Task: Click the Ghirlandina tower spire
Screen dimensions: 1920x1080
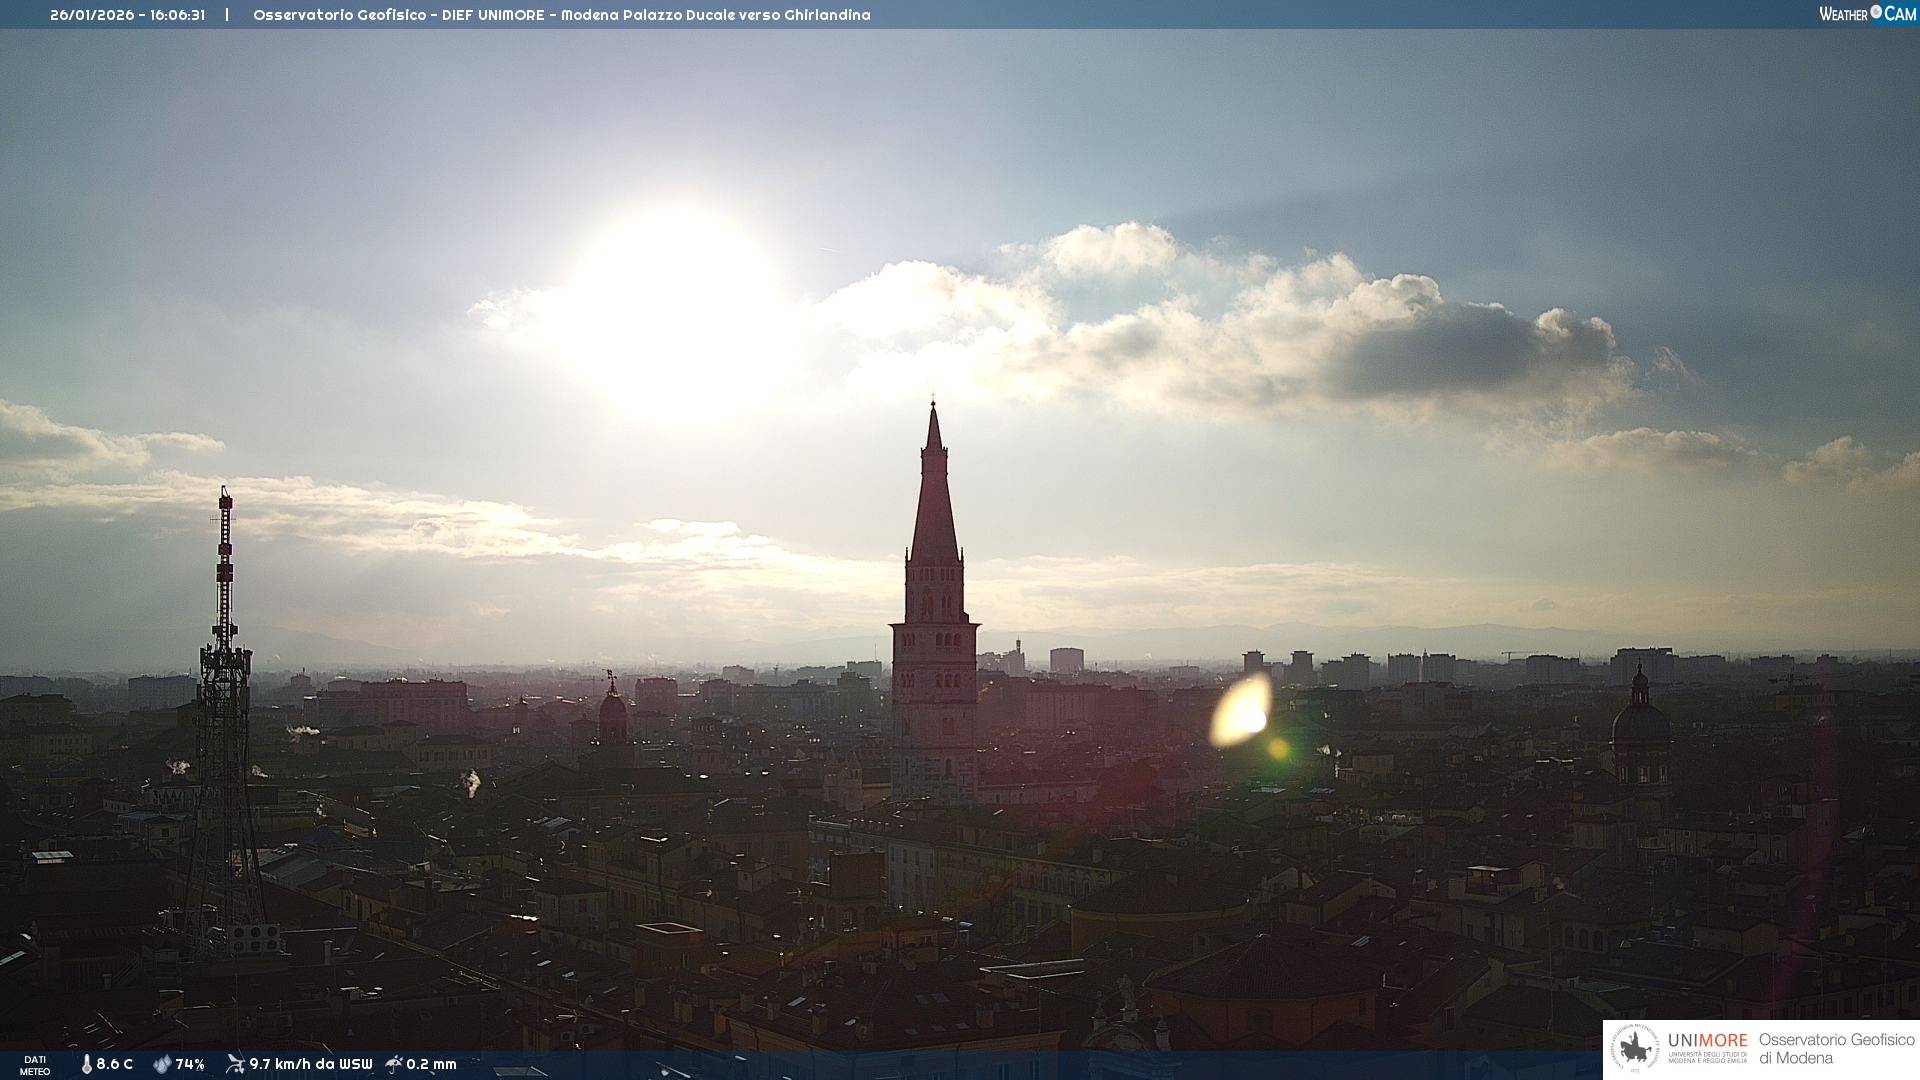Action: point(934,490)
